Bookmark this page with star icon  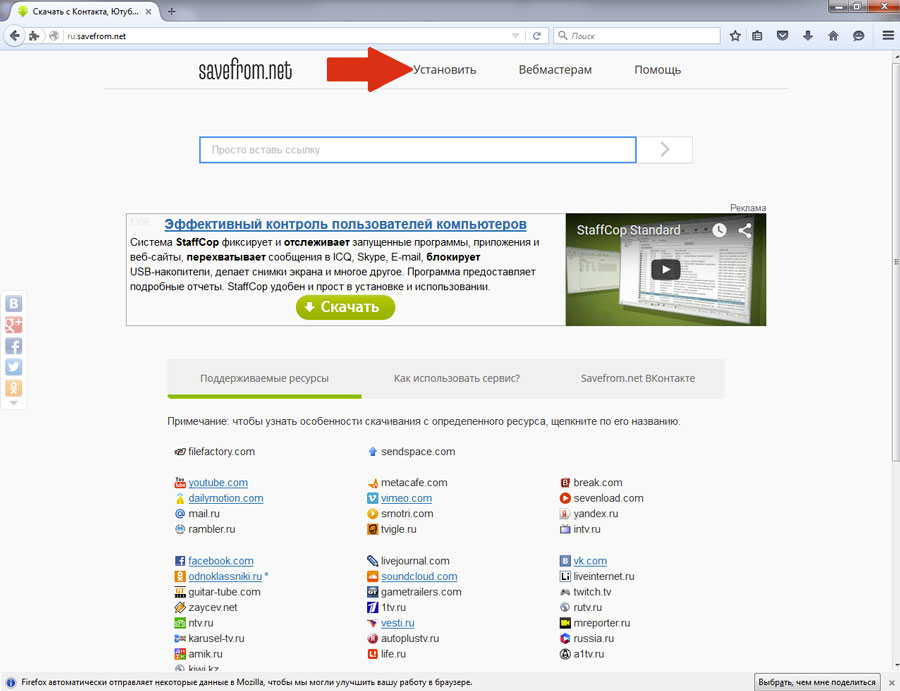tap(735, 36)
